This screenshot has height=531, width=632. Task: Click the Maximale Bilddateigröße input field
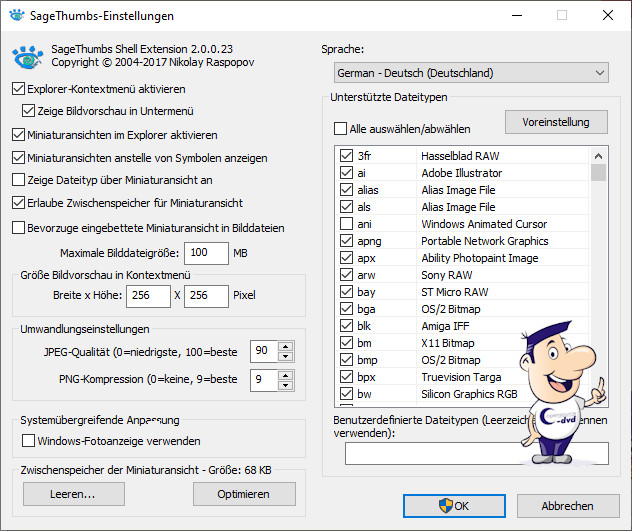point(208,253)
